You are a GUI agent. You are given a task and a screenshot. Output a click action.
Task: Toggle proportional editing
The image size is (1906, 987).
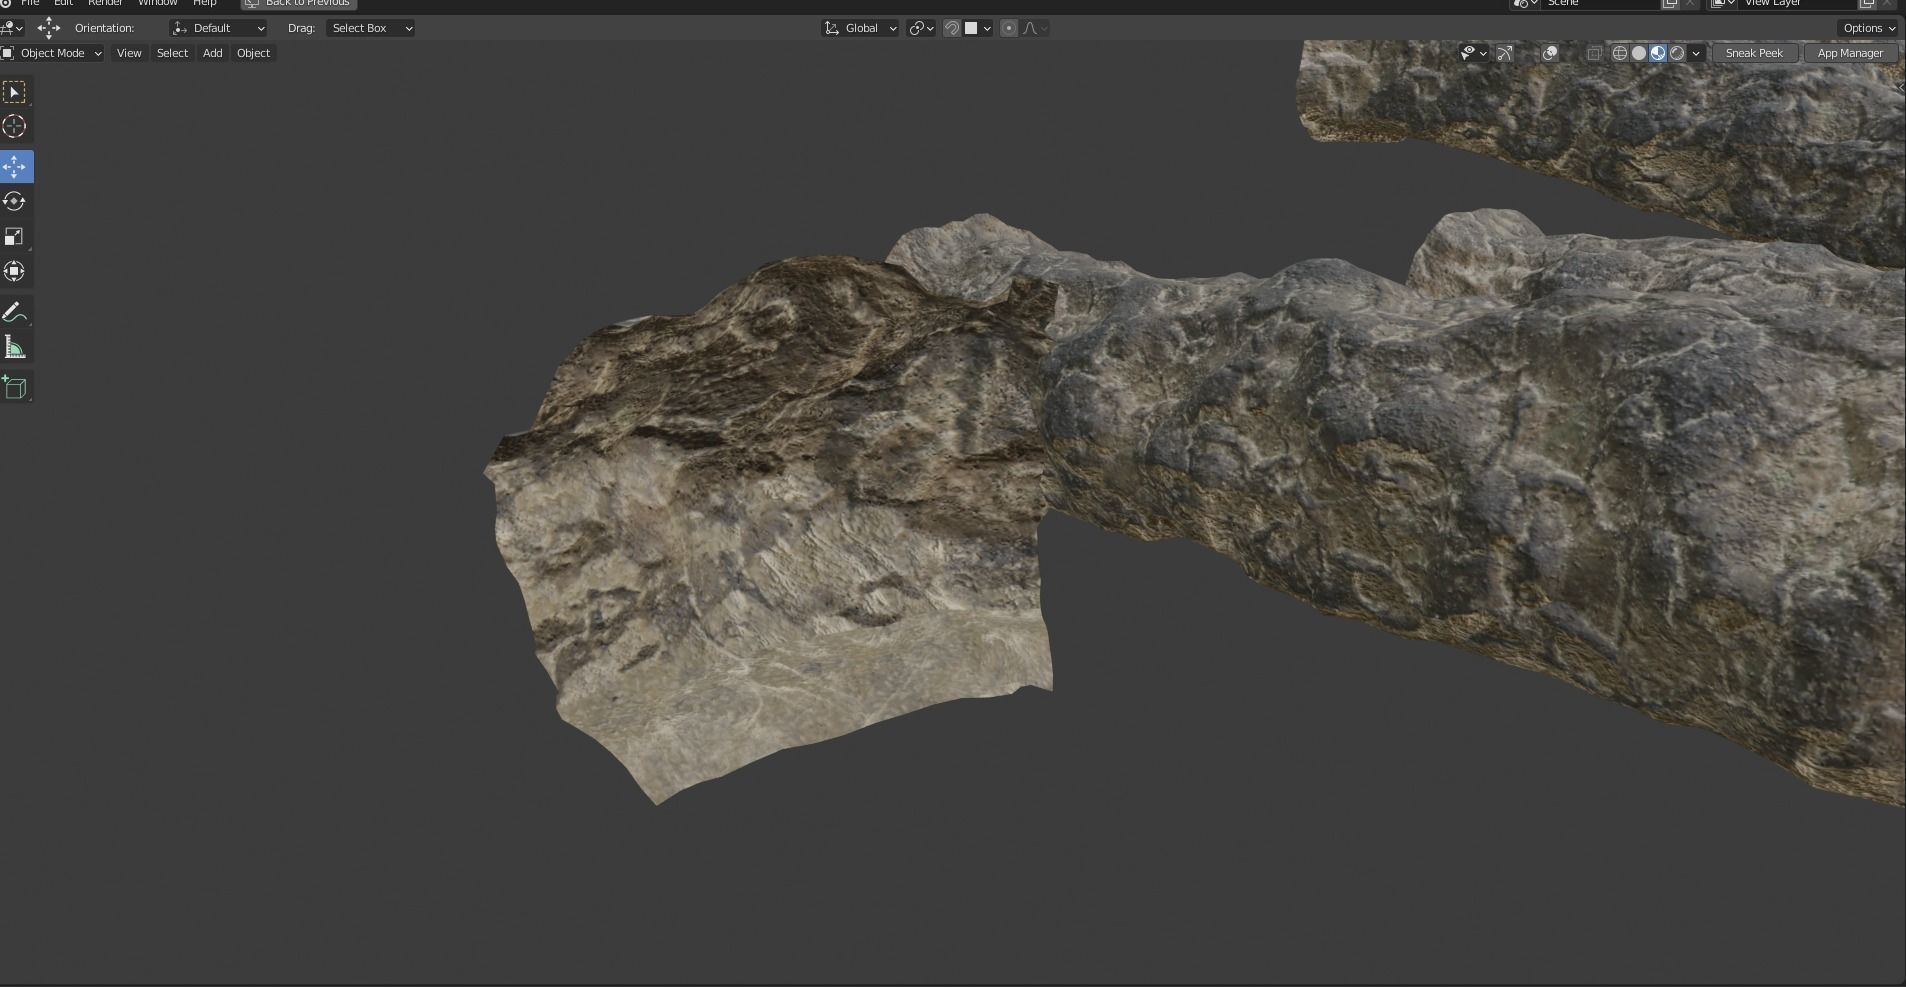click(1009, 28)
